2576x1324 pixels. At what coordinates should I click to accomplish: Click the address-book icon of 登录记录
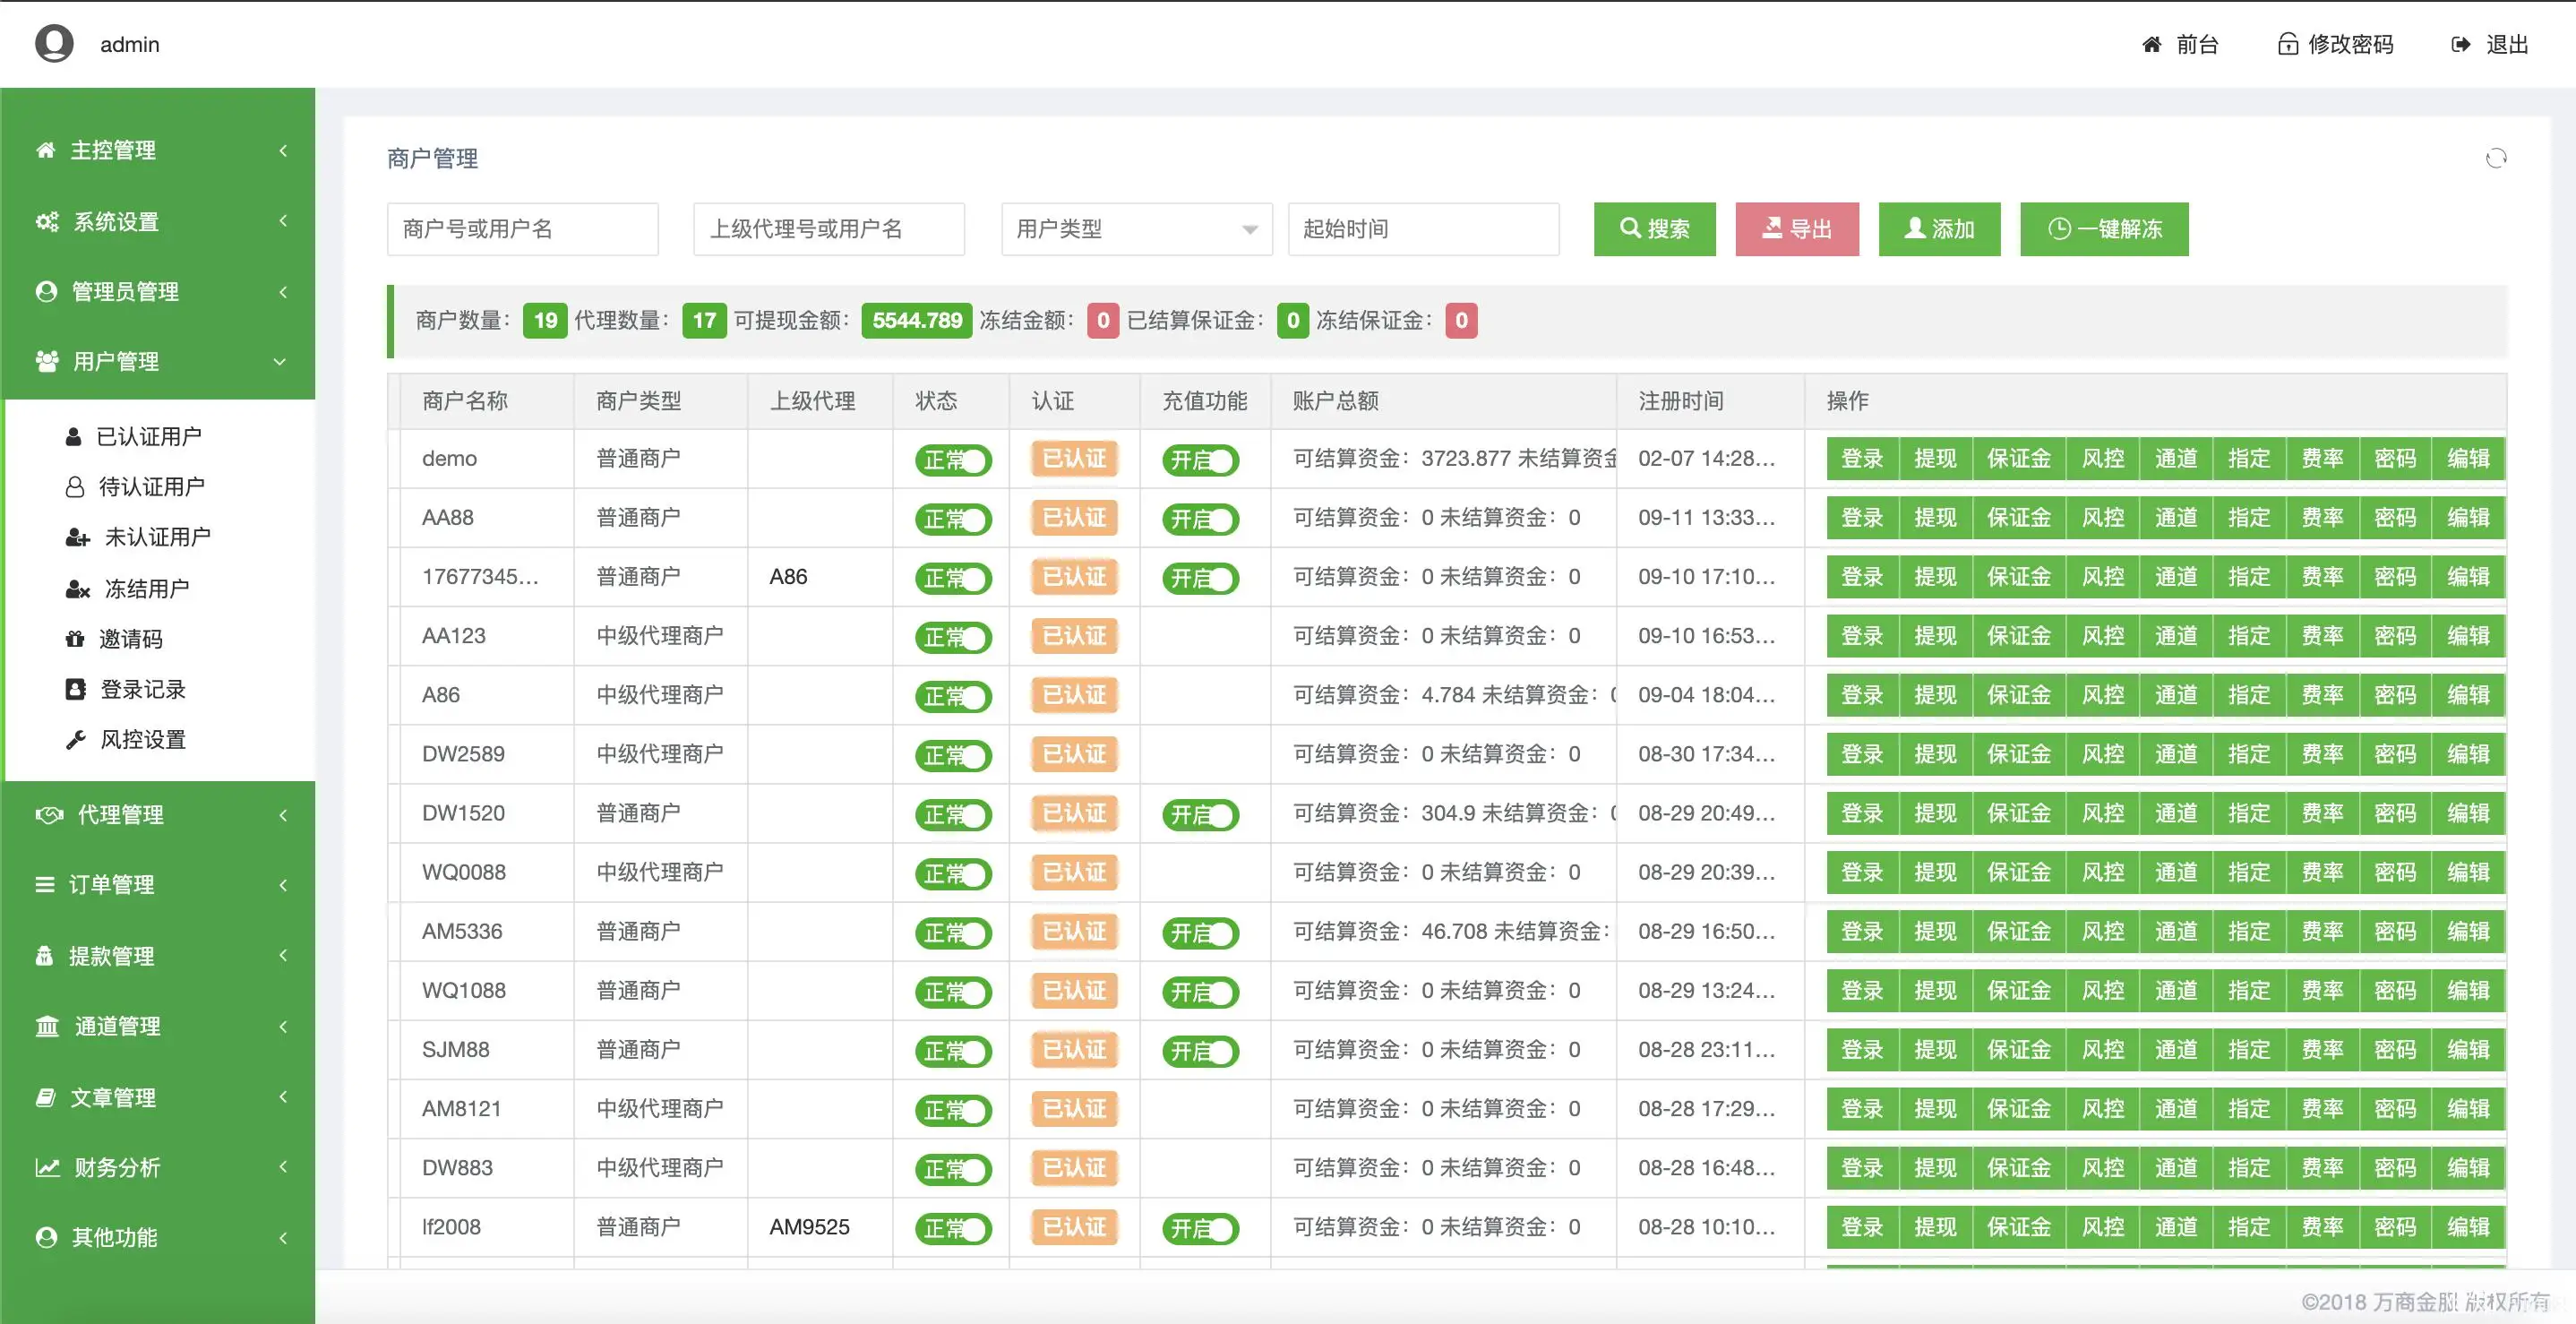(x=75, y=689)
